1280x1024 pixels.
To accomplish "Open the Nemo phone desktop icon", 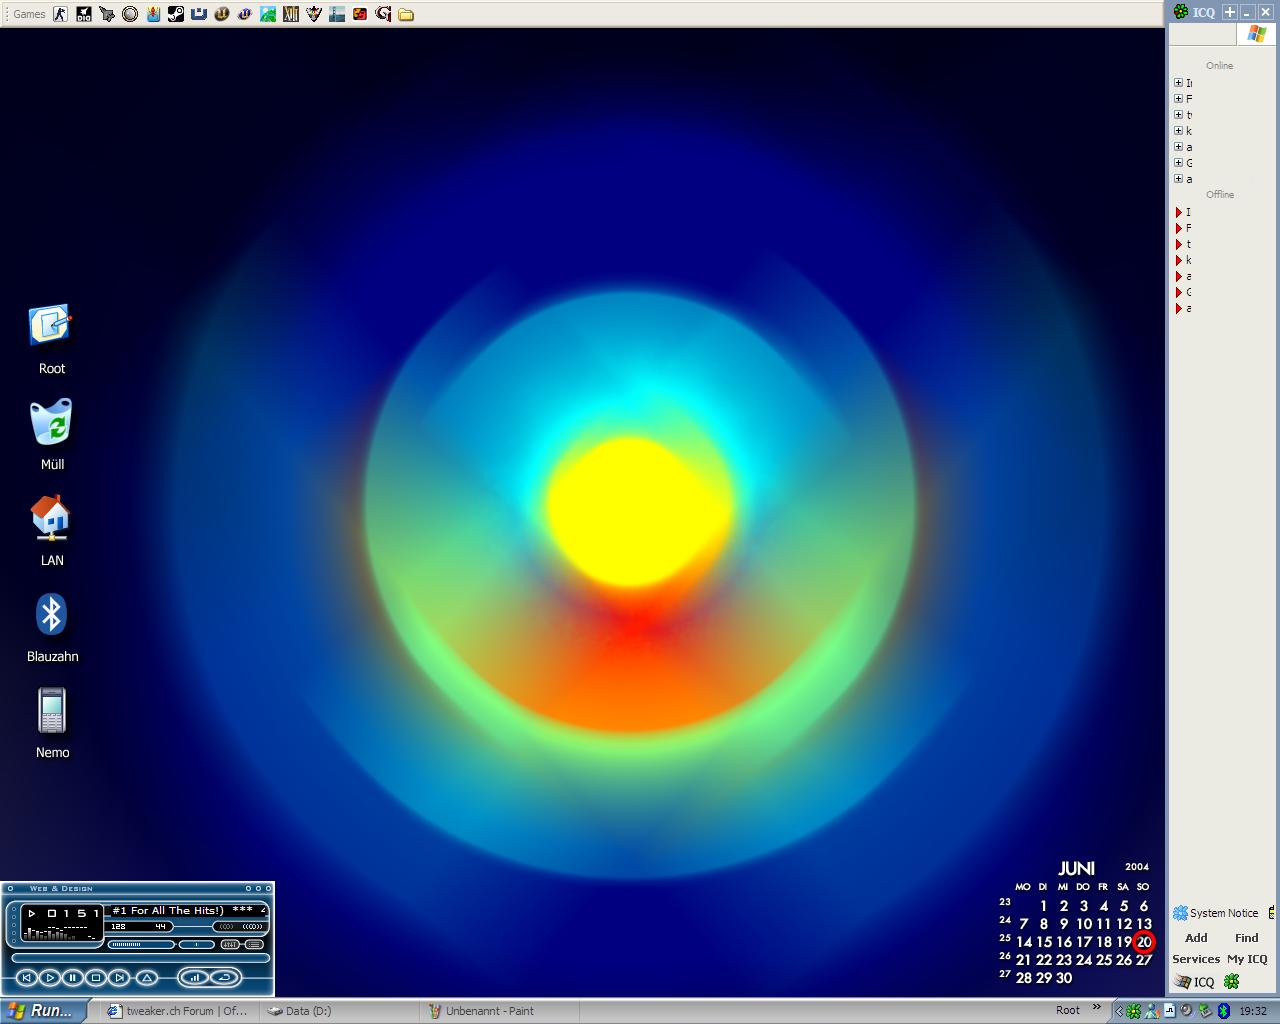I will pos(51,711).
